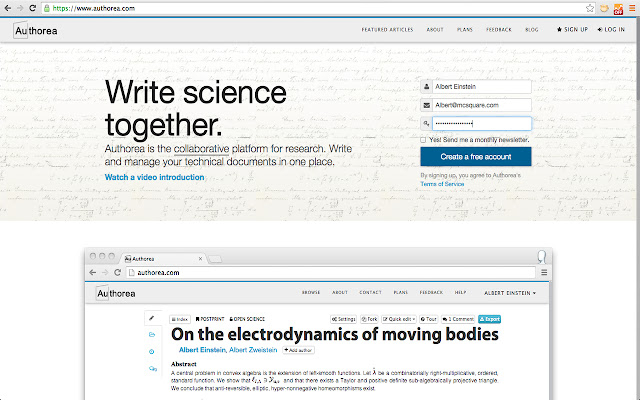640x400 pixels.
Task: Click the Abstract heading text
Action: [x=184, y=364]
